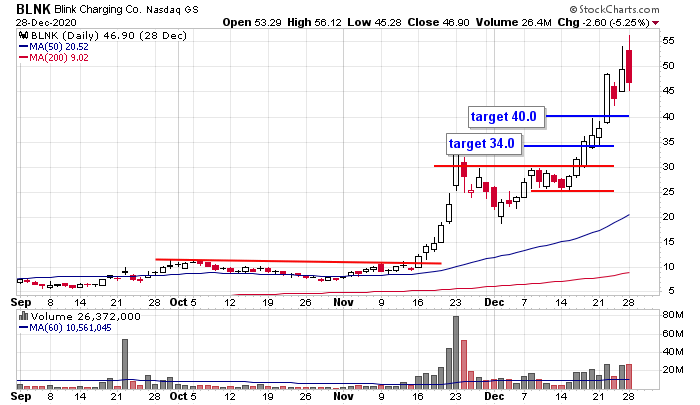
Task: Click the target 40.0 annotation label
Action: click(x=506, y=117)
